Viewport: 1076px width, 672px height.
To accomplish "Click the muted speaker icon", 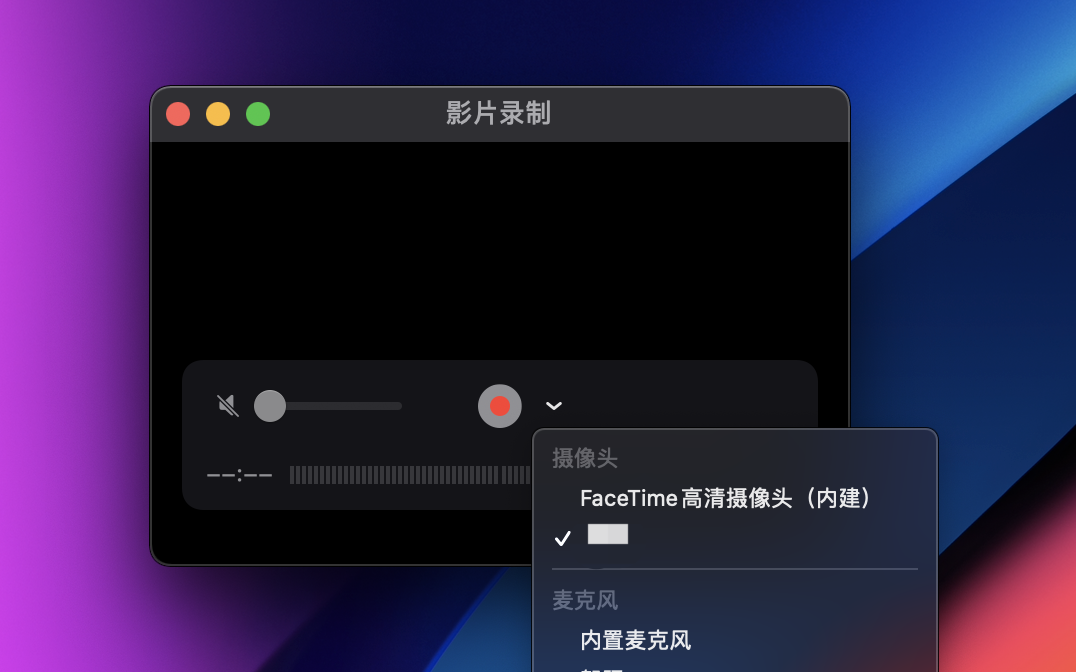I will [x=228, y=406].
